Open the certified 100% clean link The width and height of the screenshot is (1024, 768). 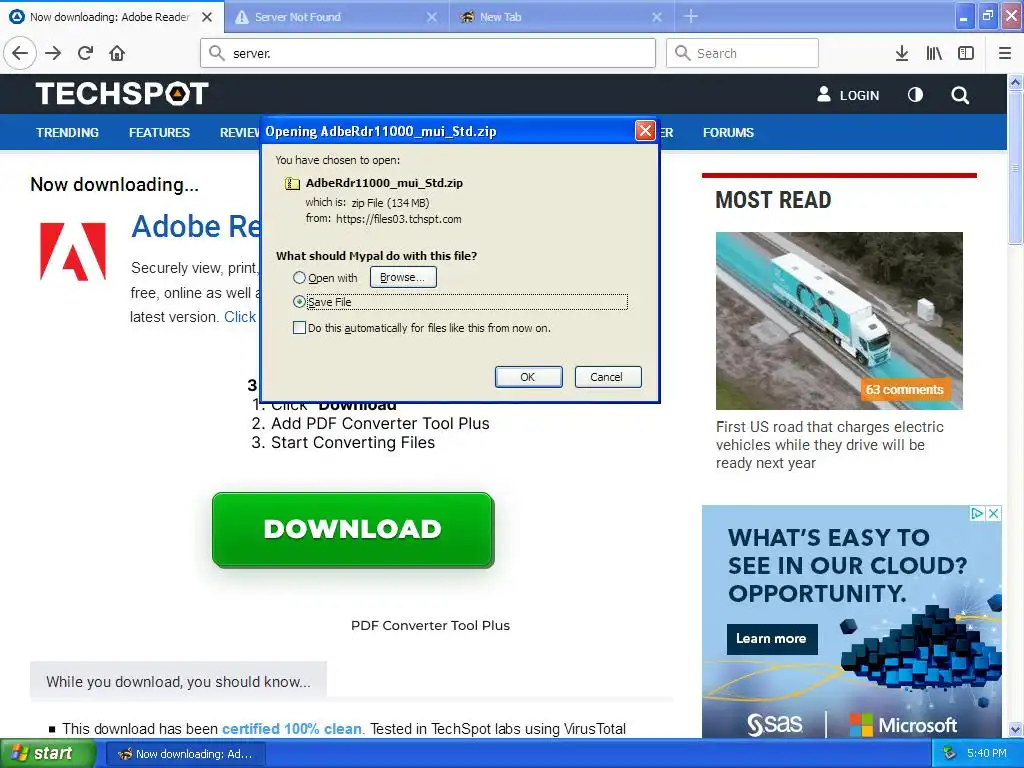(x=292, y=729)
